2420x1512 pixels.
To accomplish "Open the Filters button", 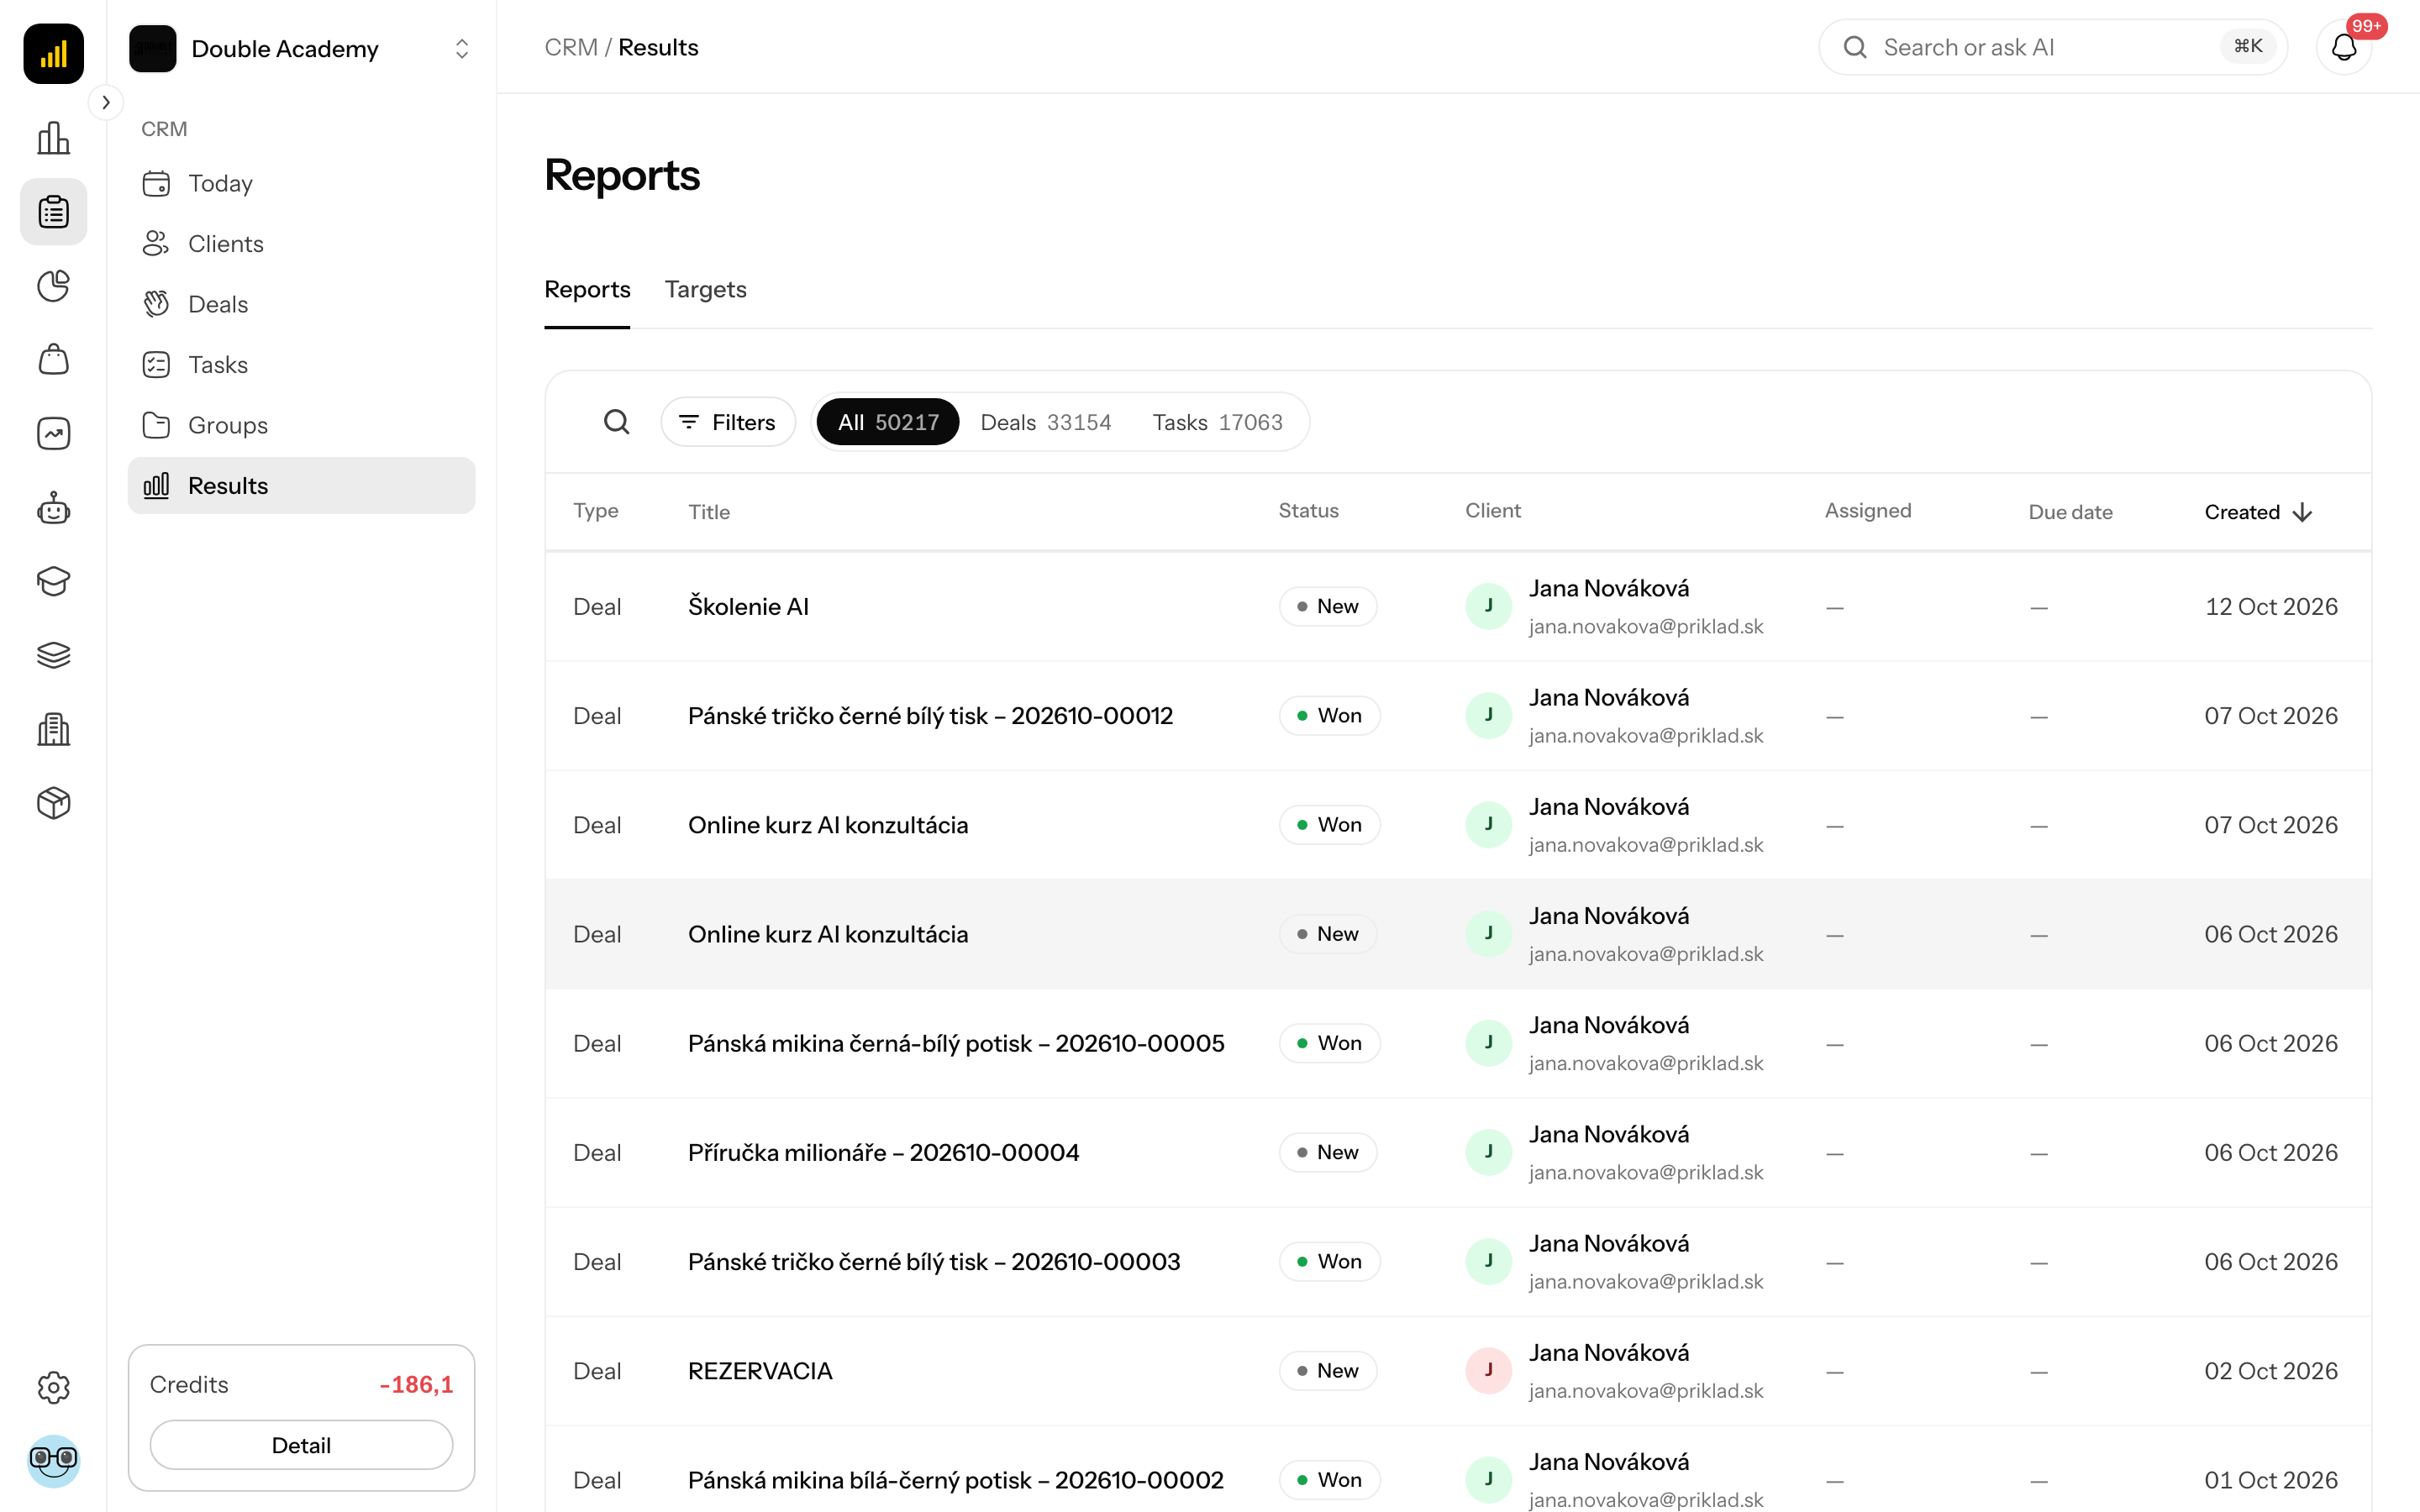I will point(728,422).
